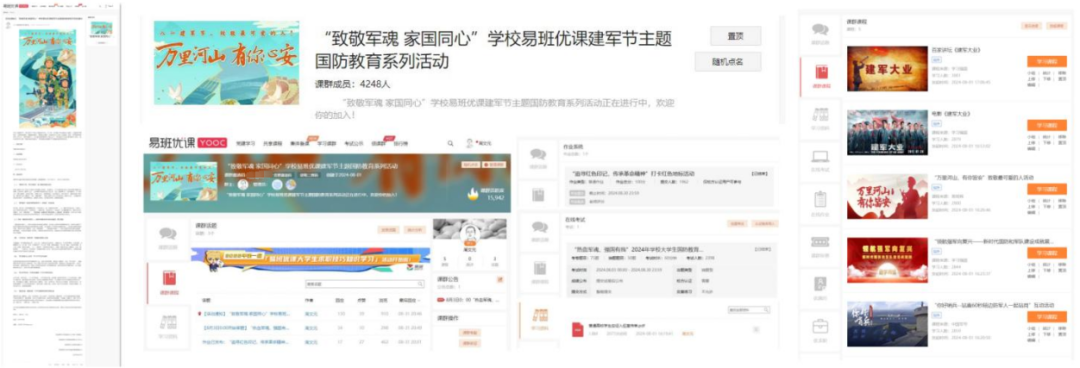
Task: Open the edit icon beside 课群公告
Action: point(499,280)
